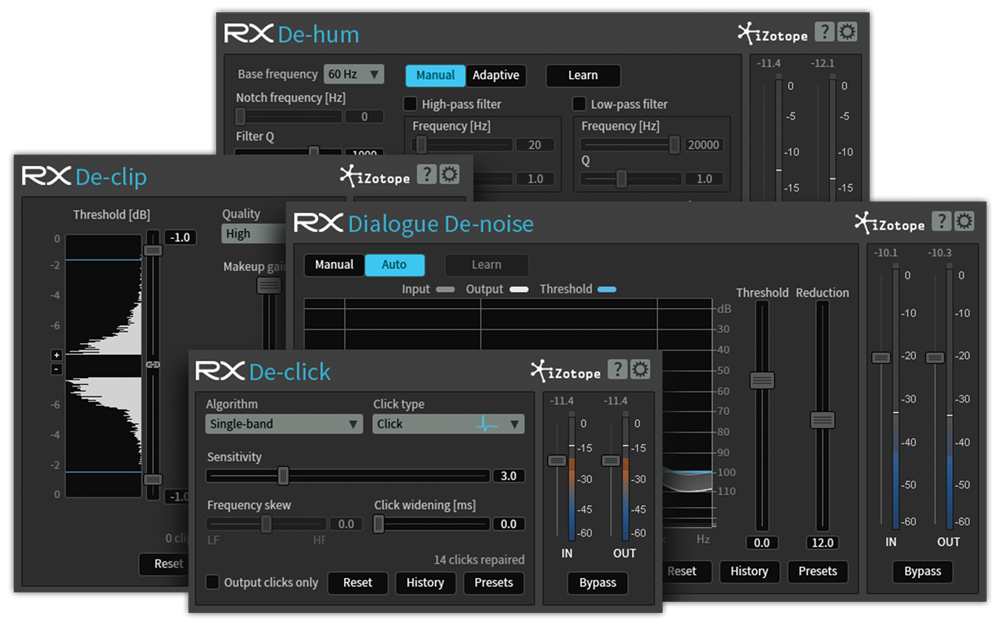This screenshot has width=1000, height=625.
Task: Switch Dialogue De-noise to Auto mode
Action: (x=394, y=265)
